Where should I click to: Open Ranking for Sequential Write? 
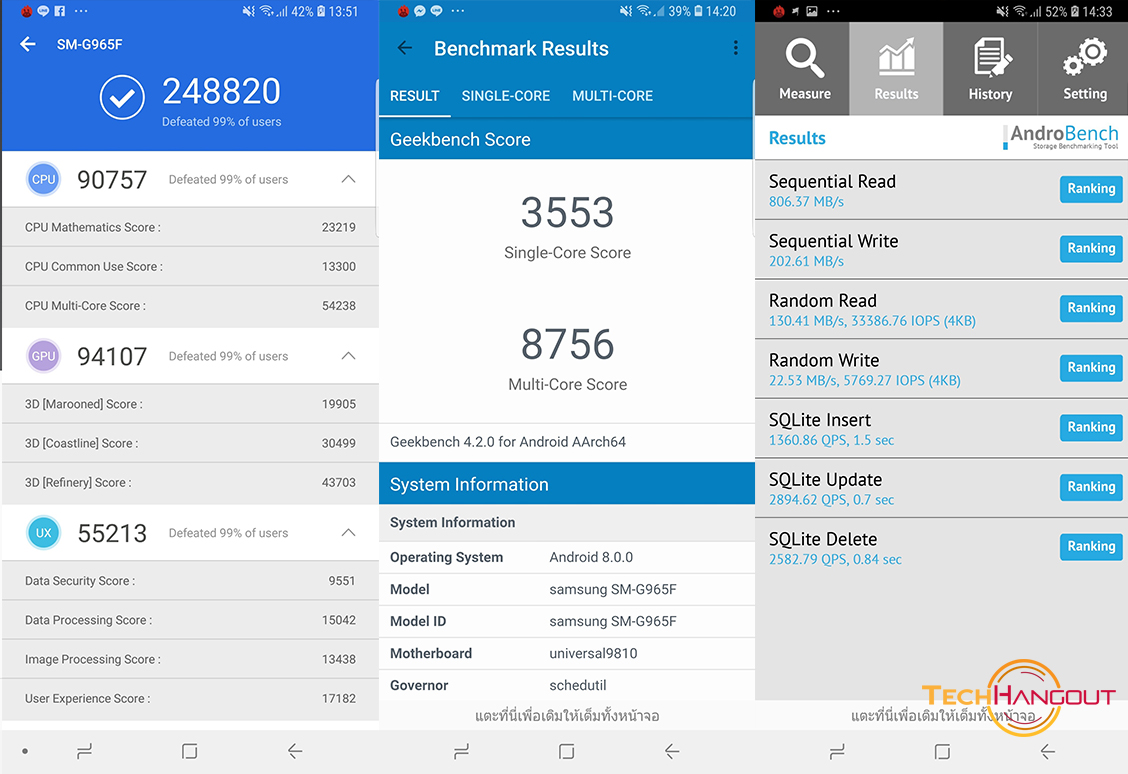(x=1091, y=249)
